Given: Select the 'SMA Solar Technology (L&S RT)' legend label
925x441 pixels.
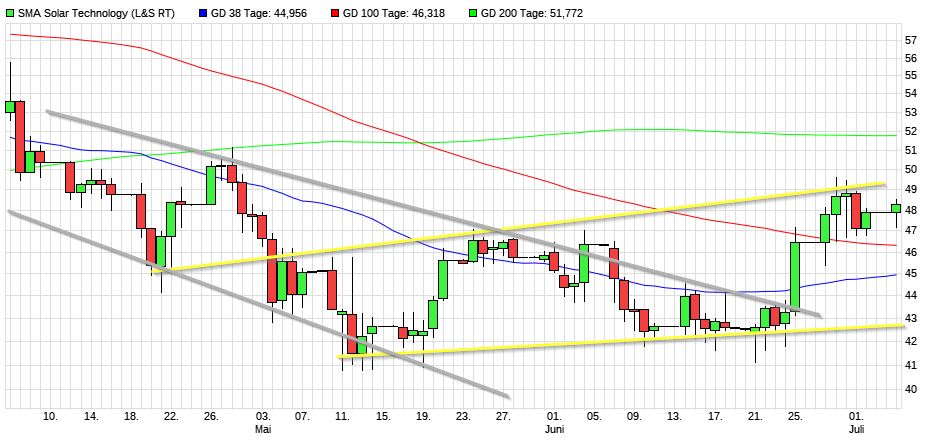Looking at the screenshot, I should pyautogui.click(x=97, y=13).
